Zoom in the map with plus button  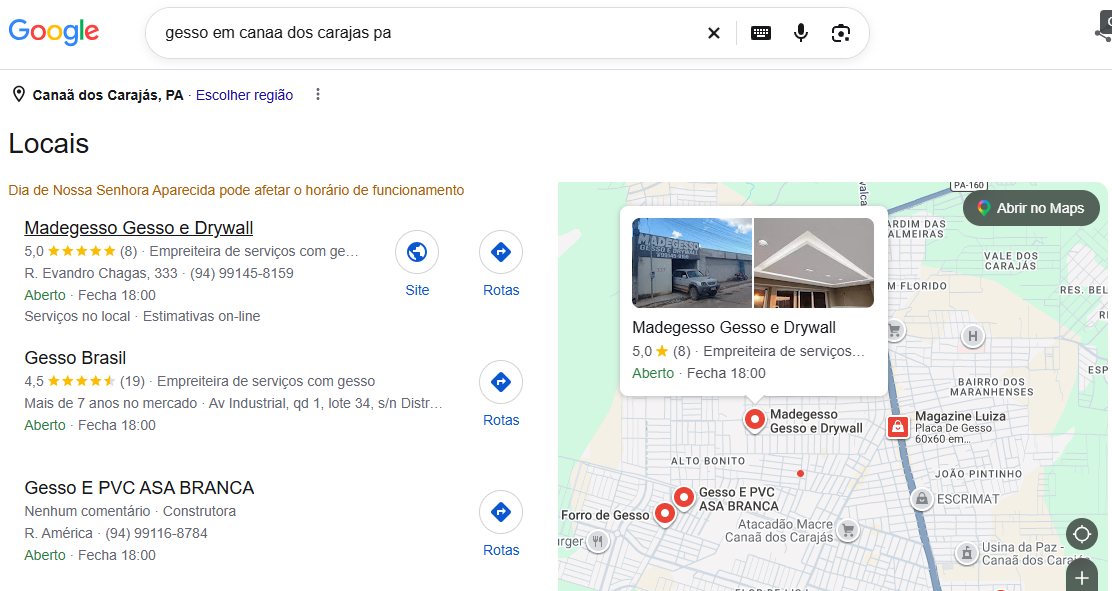tap(1082, 577)
